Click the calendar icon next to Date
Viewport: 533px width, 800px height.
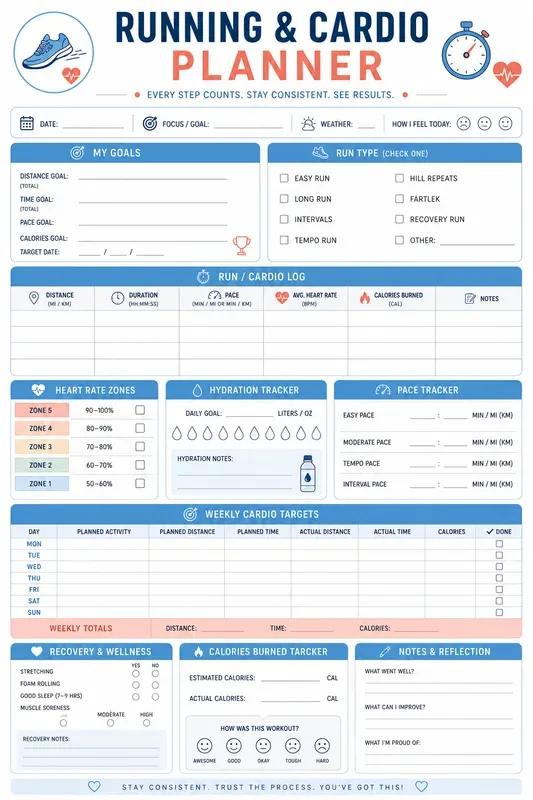[x=27, y=123]
